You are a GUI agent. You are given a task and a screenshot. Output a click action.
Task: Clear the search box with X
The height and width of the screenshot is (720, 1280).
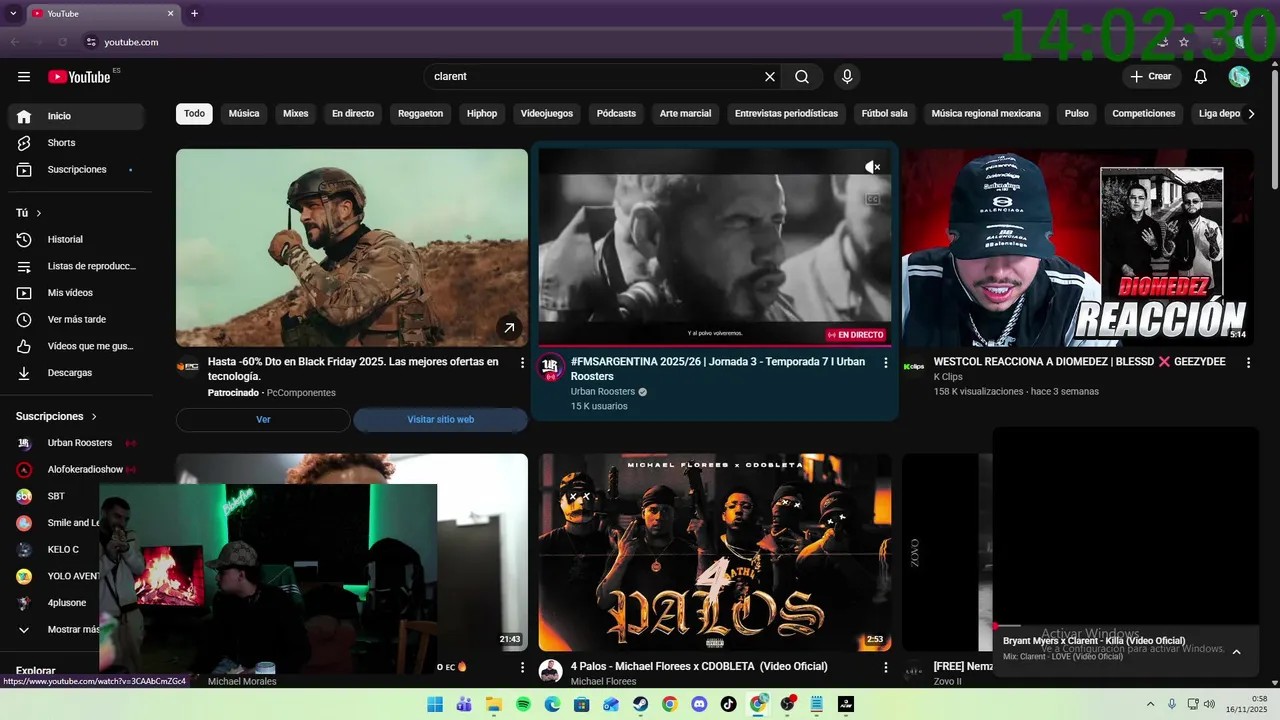pyautogui.click(x=770, y=77)
